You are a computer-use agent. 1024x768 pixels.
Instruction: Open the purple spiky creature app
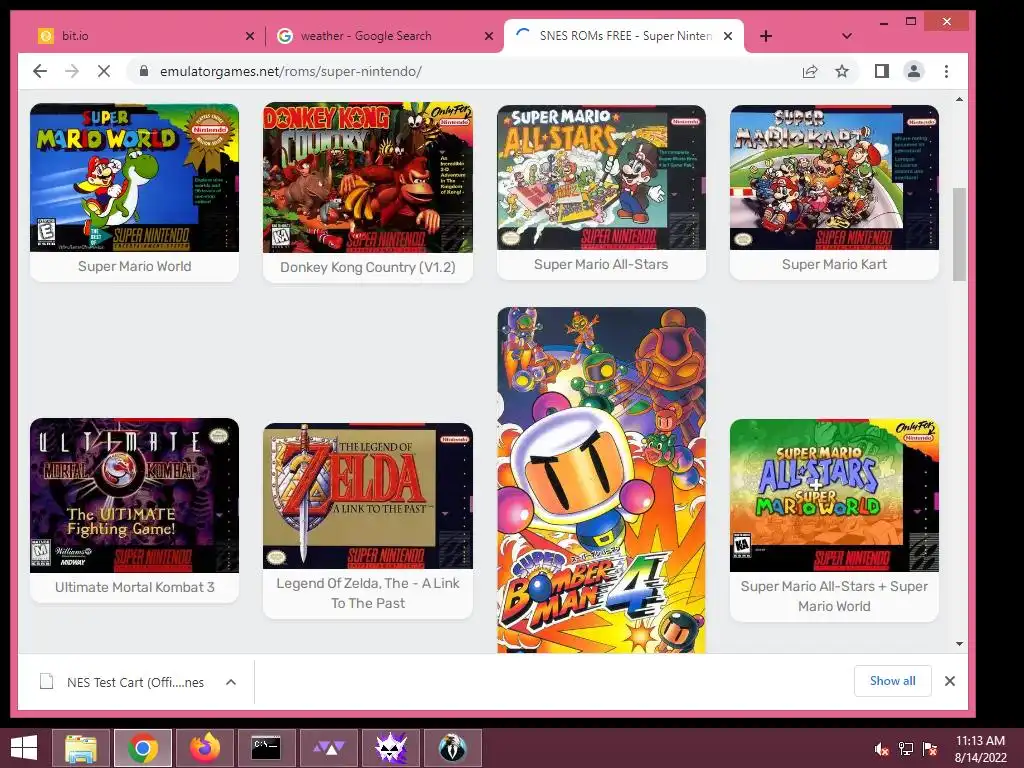[391, 748]
